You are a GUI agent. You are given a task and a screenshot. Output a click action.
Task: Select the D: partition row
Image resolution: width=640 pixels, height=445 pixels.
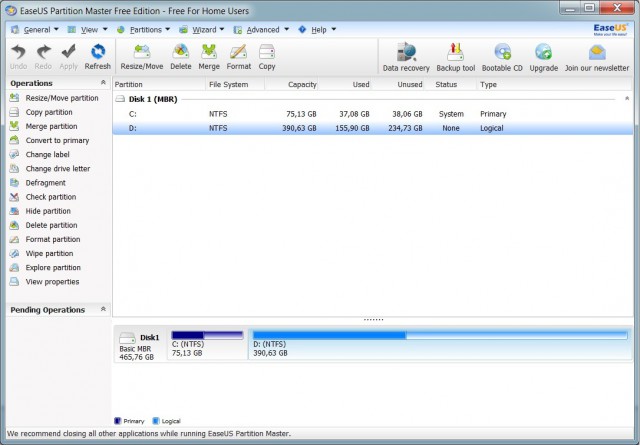click(373, 128)
